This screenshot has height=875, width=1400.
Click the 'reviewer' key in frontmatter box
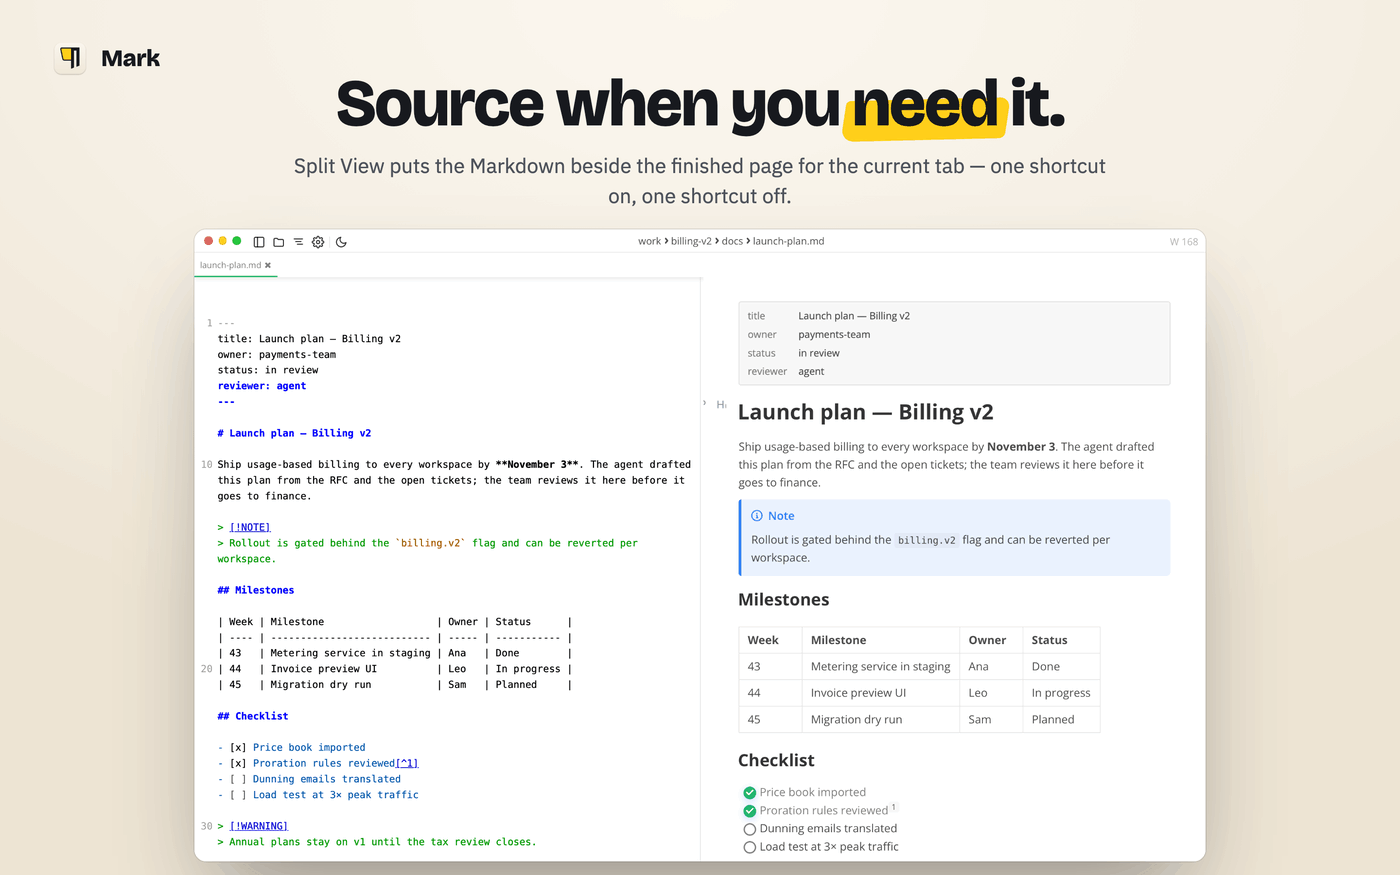click(x=767, y=372)
